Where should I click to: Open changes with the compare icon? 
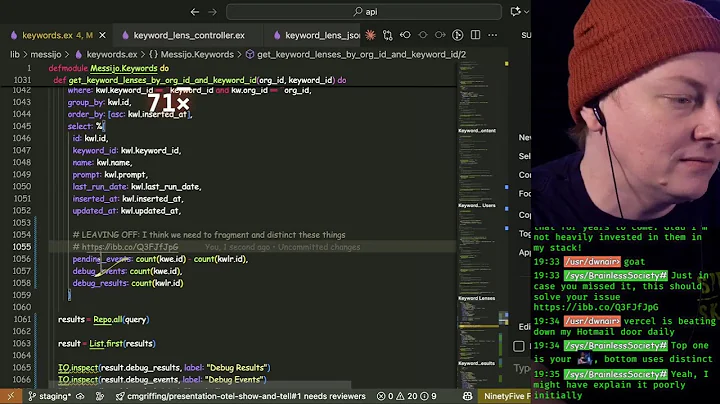(x=388, y=35)
